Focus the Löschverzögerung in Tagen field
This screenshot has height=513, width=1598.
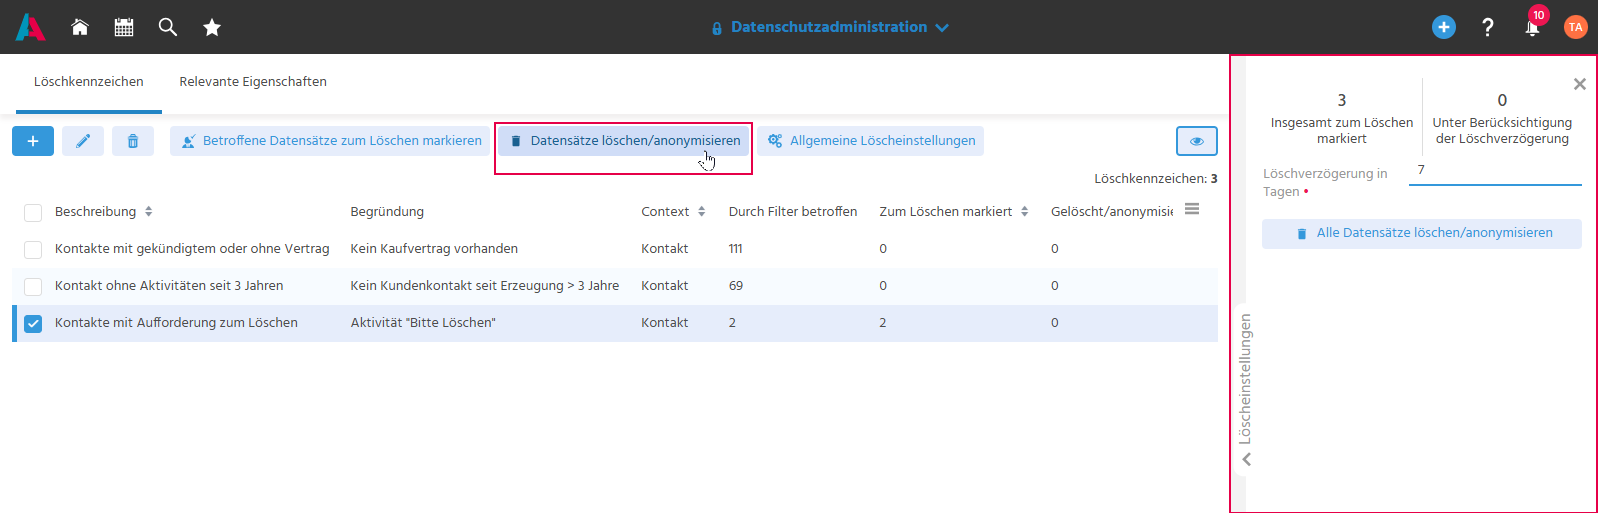tap(1495, 170)
